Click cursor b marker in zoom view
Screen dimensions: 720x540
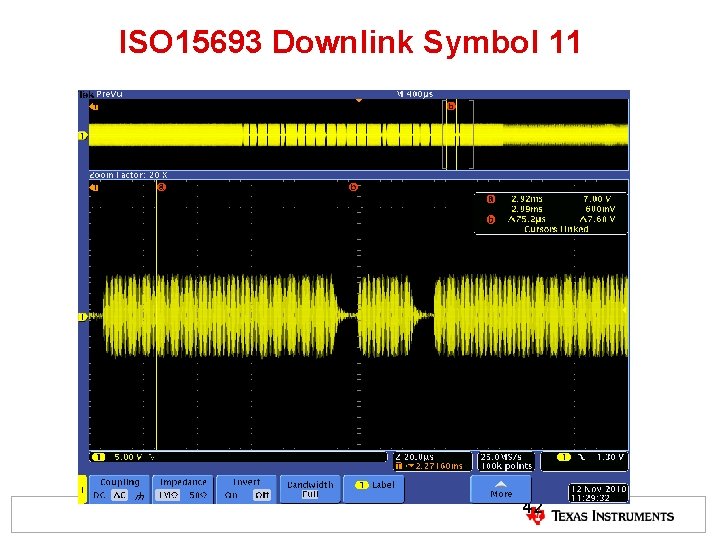tap(353, 187)
